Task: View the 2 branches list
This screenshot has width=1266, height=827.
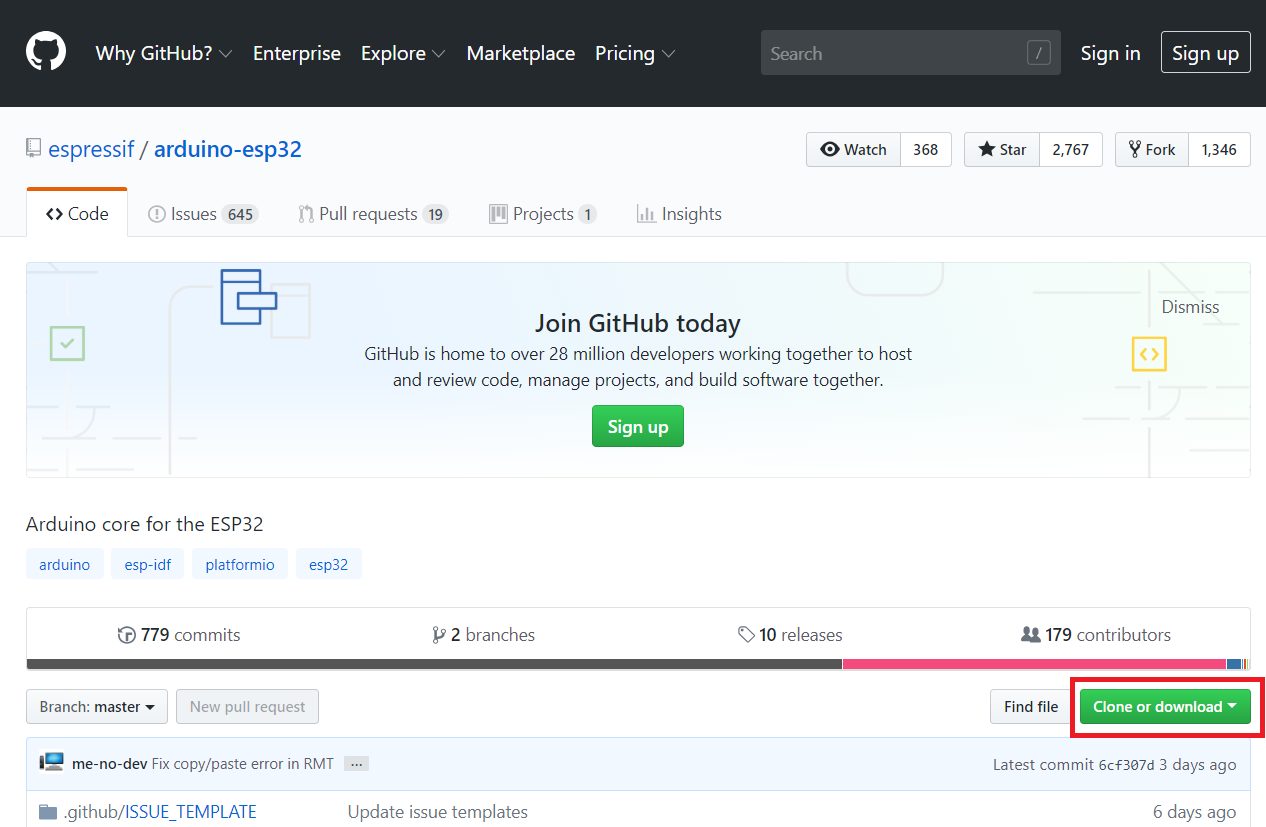Action: [x=483, y=634]
